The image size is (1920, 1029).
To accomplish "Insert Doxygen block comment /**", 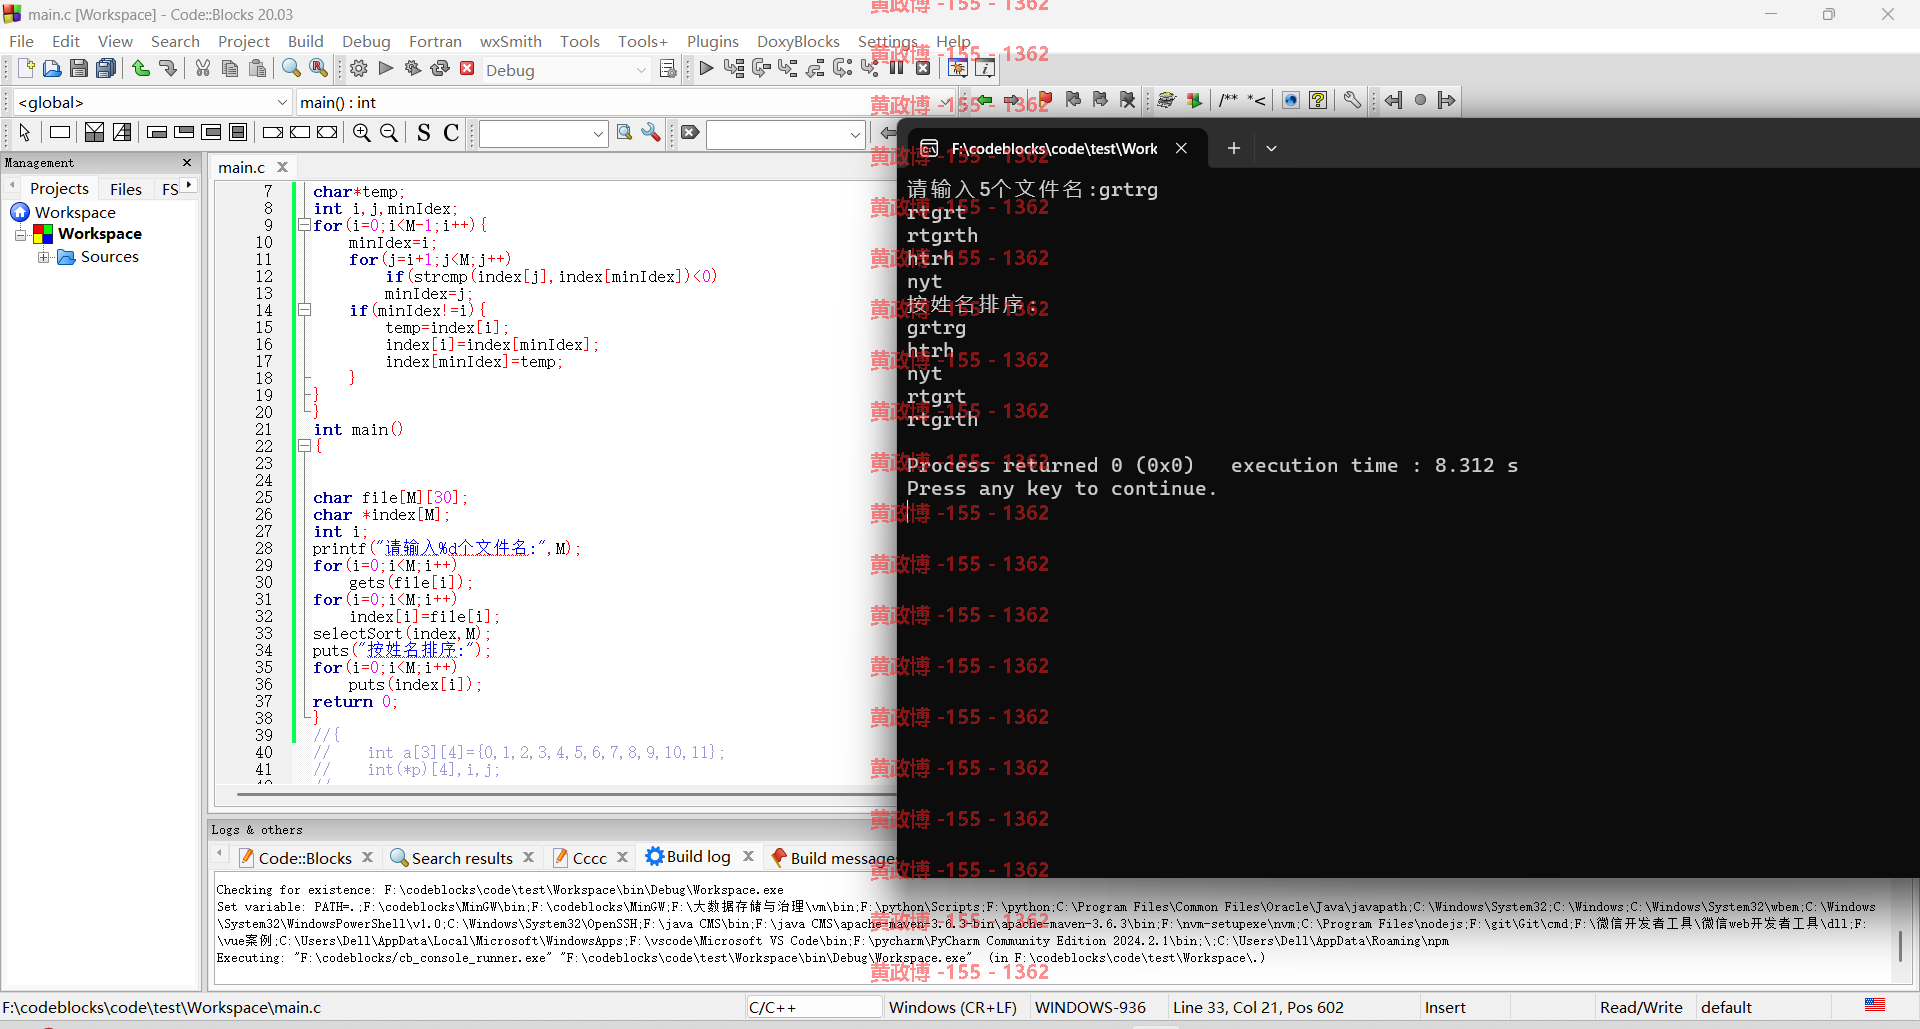I will [1228, 100].
